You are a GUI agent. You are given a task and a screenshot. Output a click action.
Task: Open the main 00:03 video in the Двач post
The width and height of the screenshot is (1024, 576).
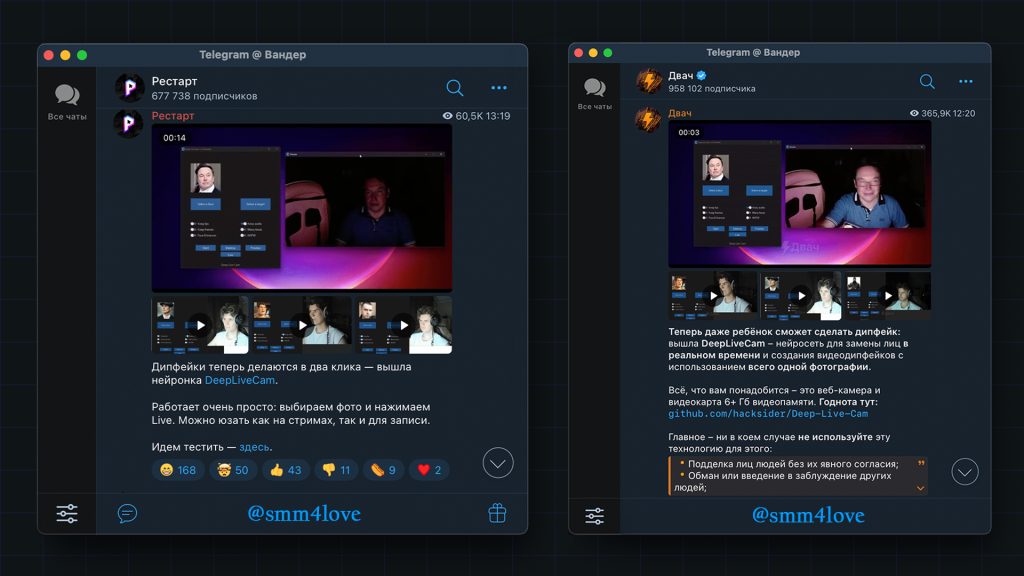pos(799,195)
